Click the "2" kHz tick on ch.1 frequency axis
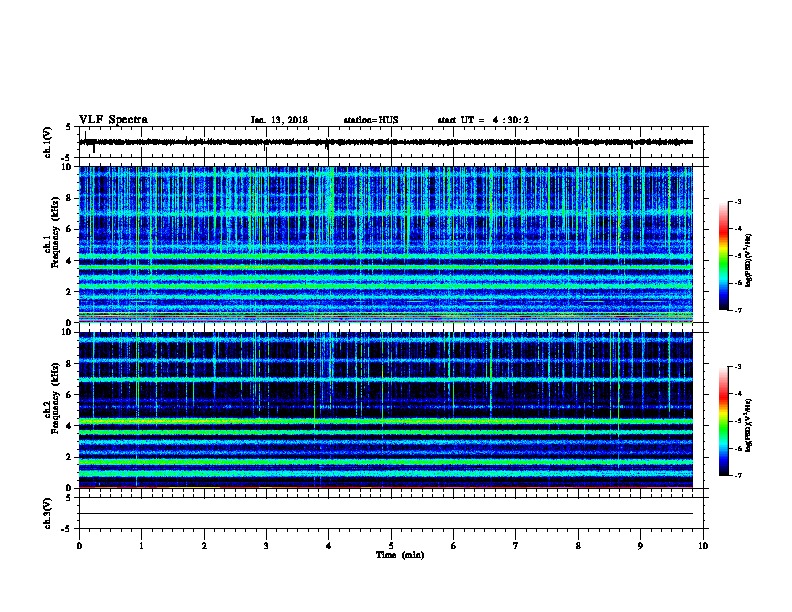 pos(69,291)
